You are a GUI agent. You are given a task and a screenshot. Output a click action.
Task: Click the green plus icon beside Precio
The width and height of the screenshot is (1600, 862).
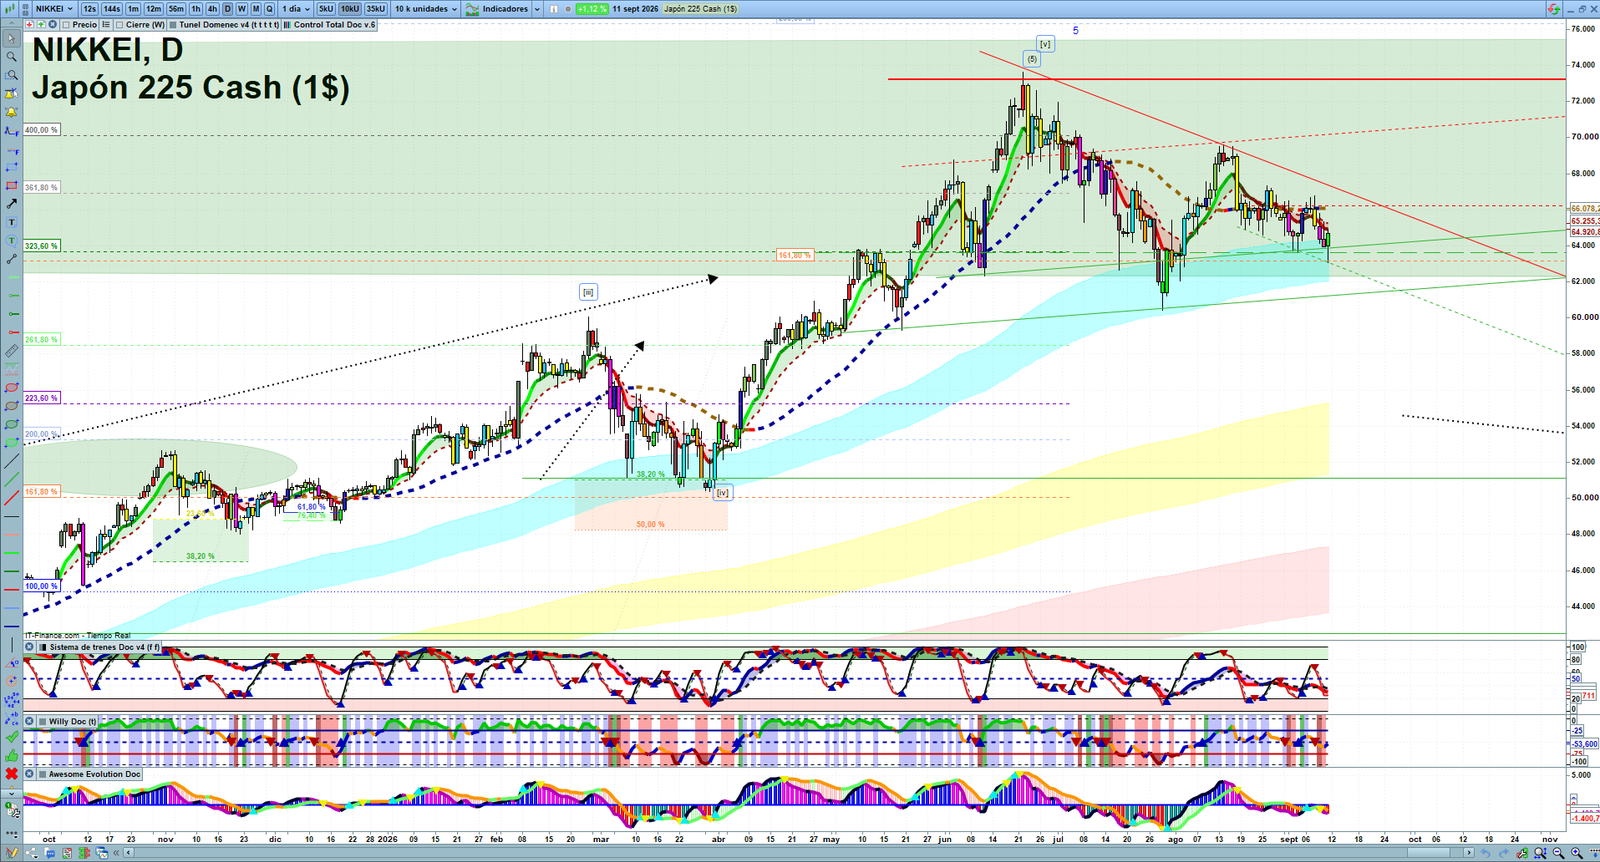coord(41,24)
